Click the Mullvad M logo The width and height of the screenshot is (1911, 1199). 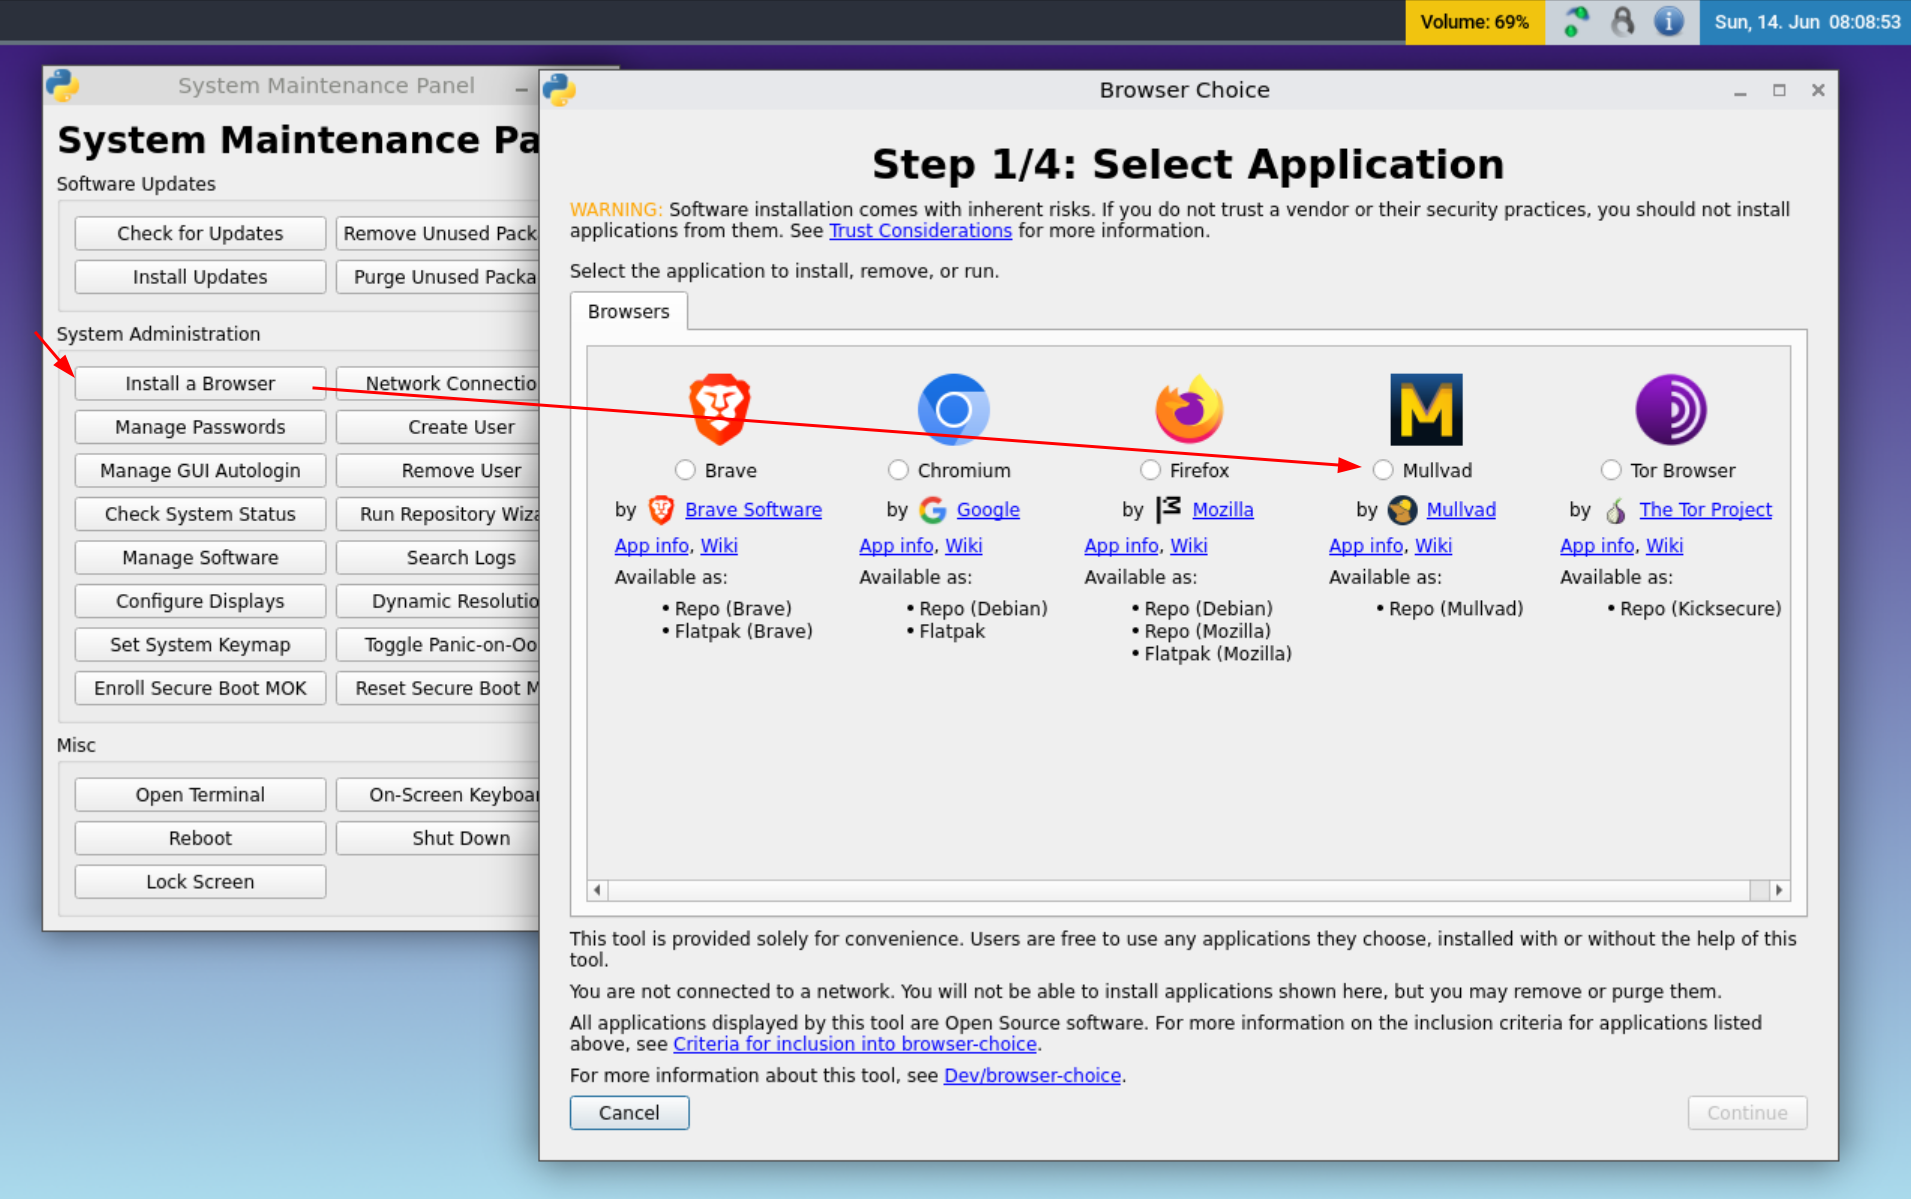coord(1426,409)
